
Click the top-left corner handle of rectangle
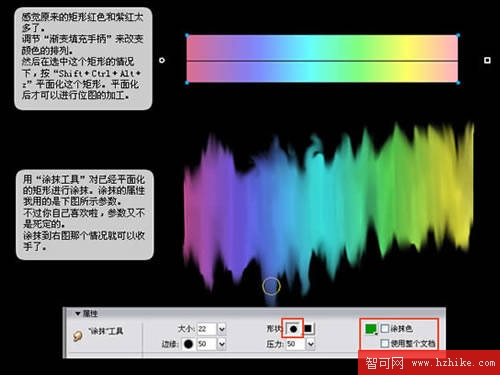tap(187, 35)
